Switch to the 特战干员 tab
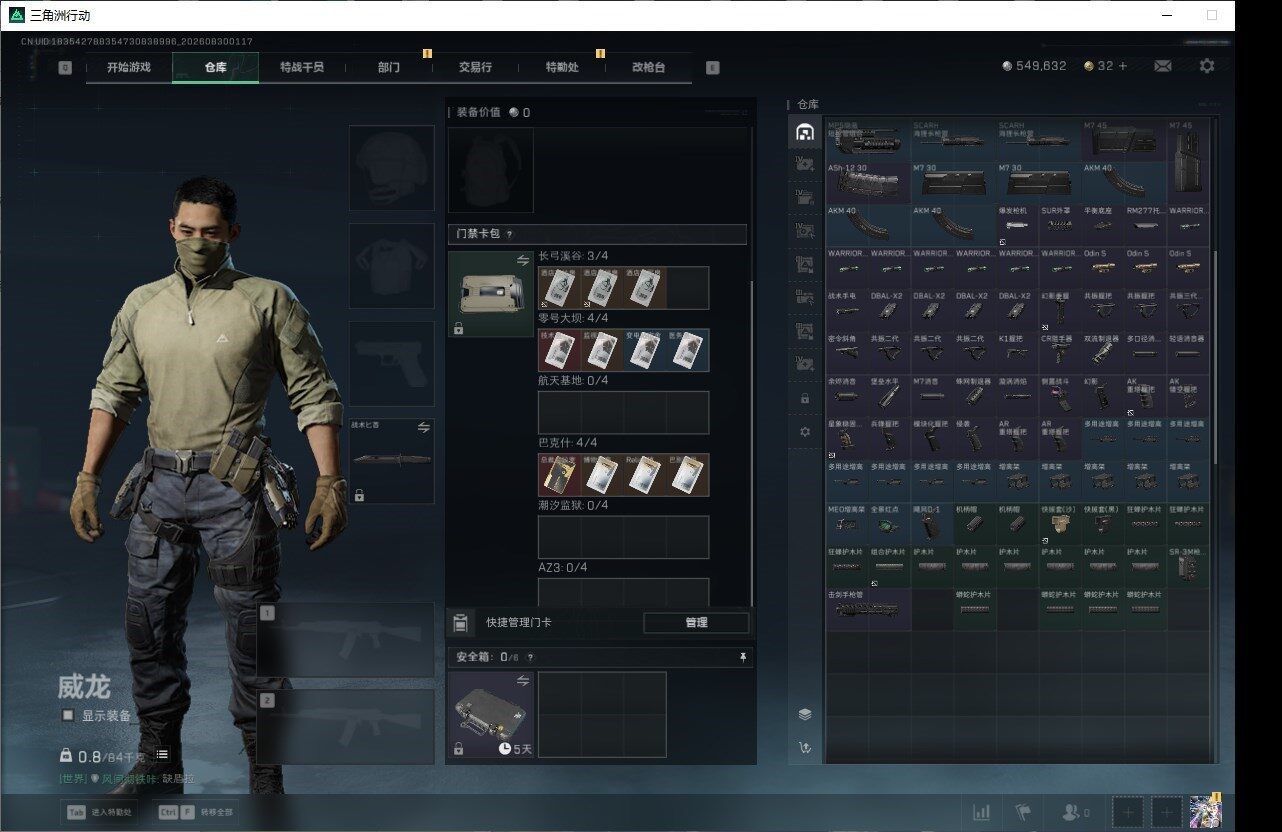This screenshot has height=832, width=1282. [302, 67]
